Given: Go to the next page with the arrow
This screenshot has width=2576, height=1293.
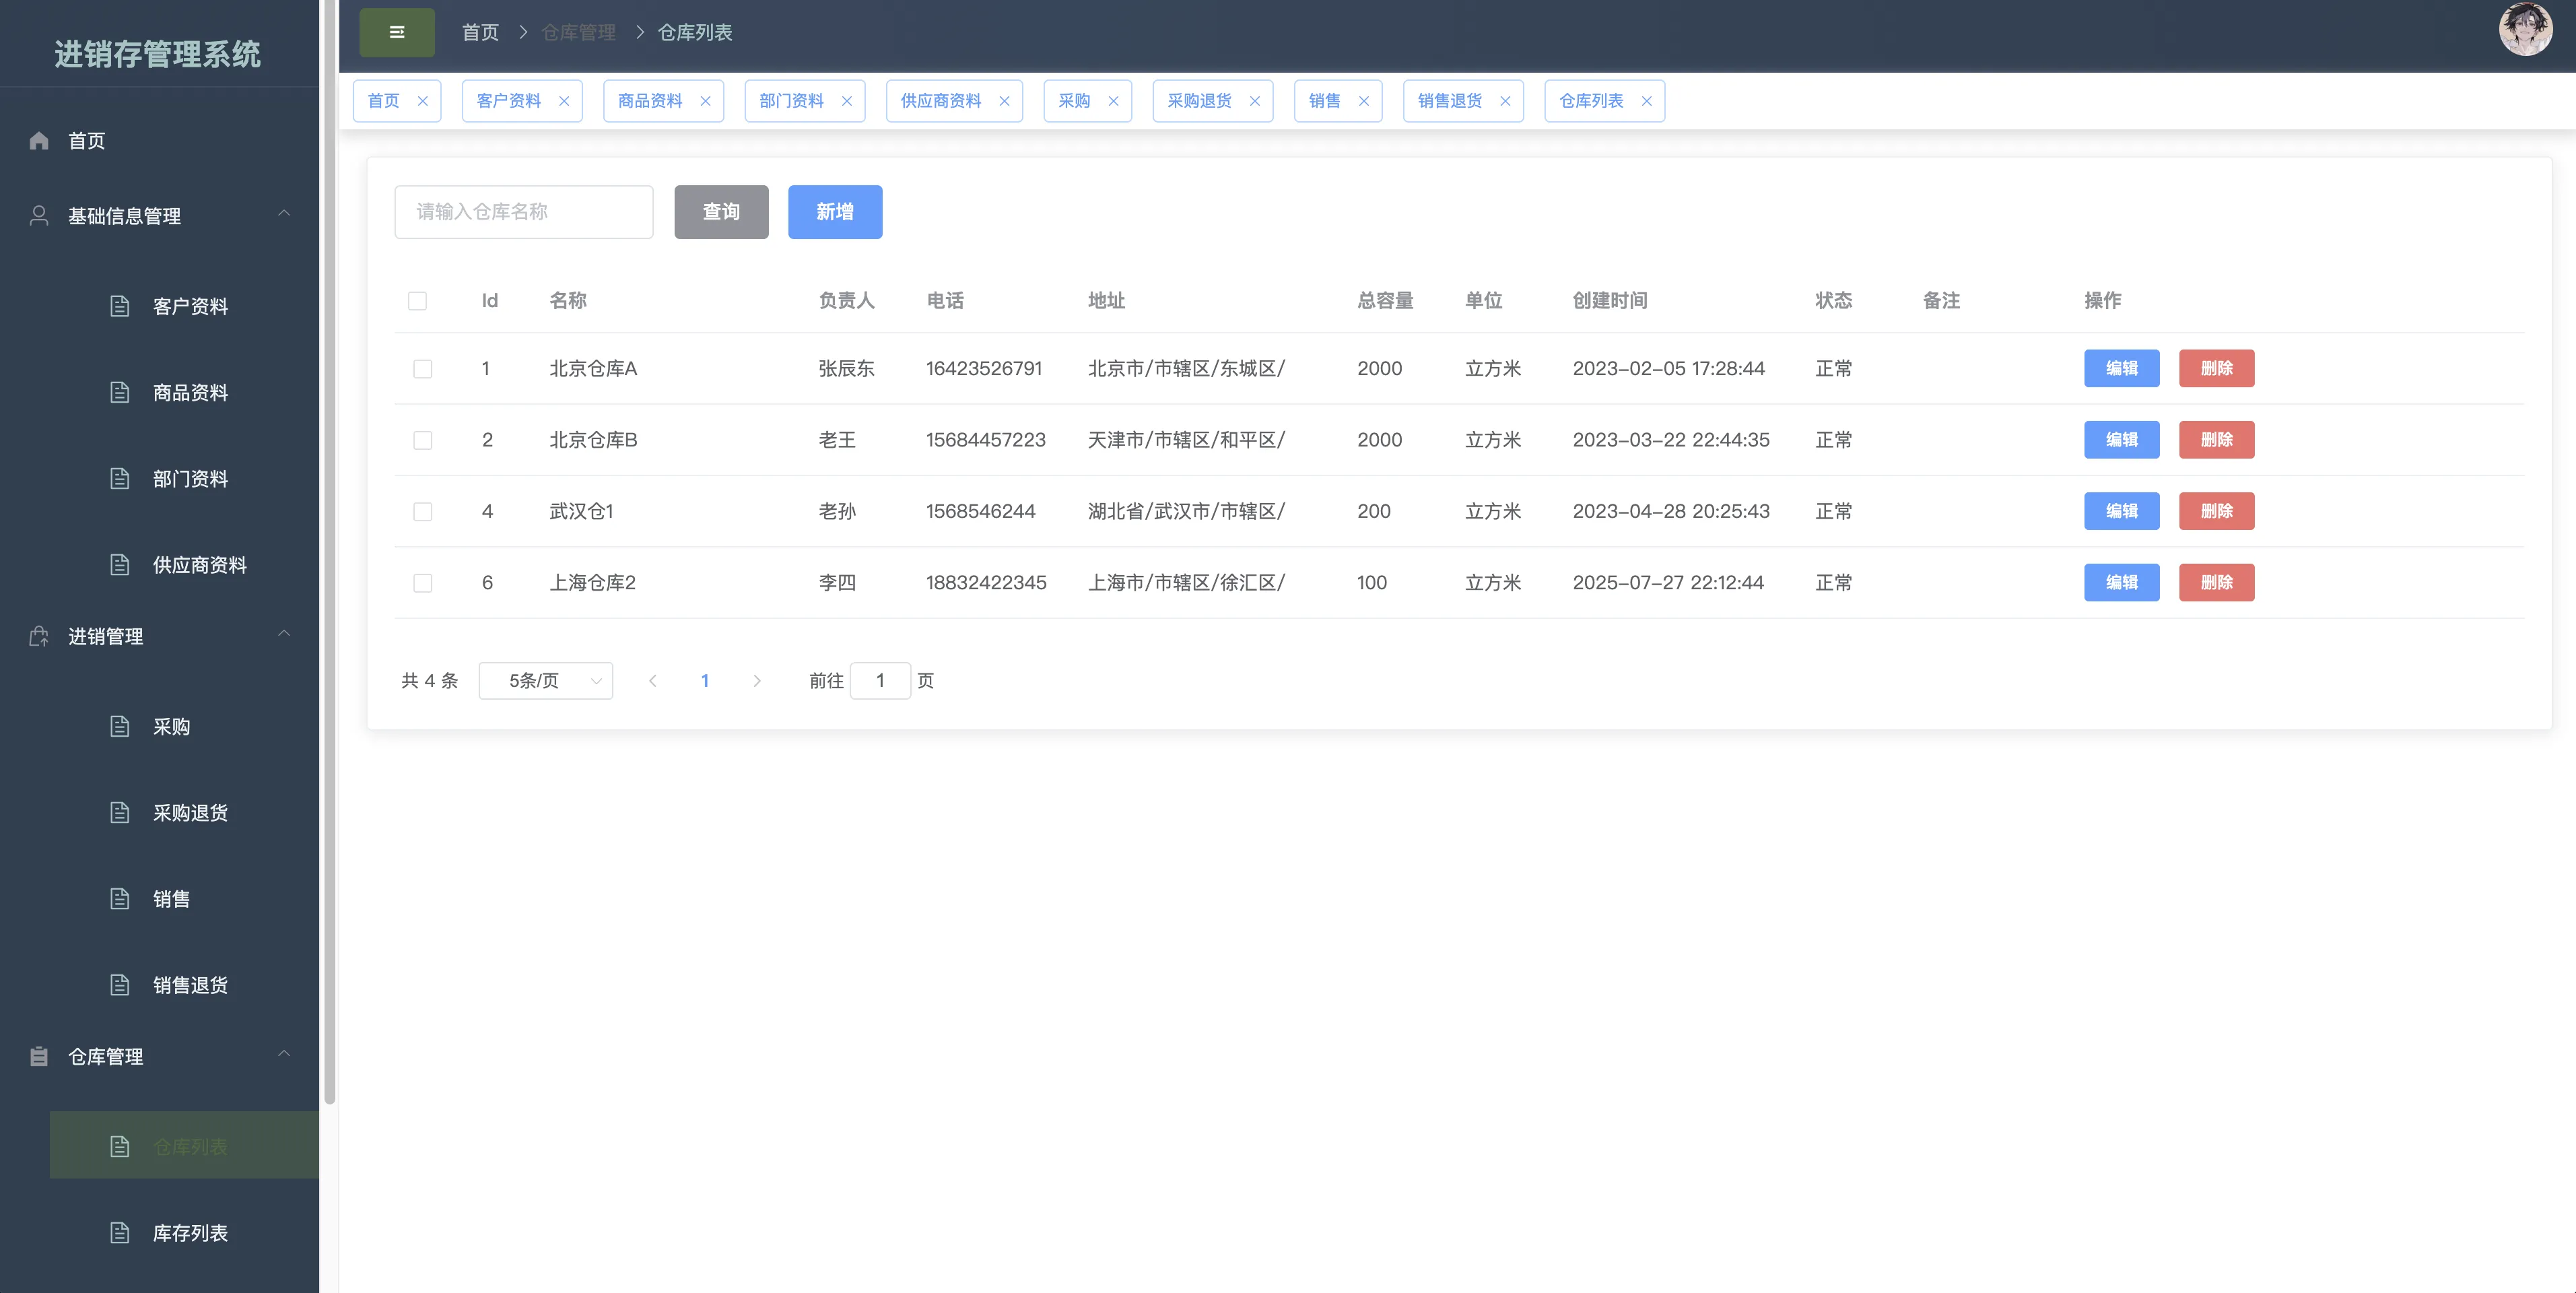Looking at the screenshot, I should click(x=757, y=681).
